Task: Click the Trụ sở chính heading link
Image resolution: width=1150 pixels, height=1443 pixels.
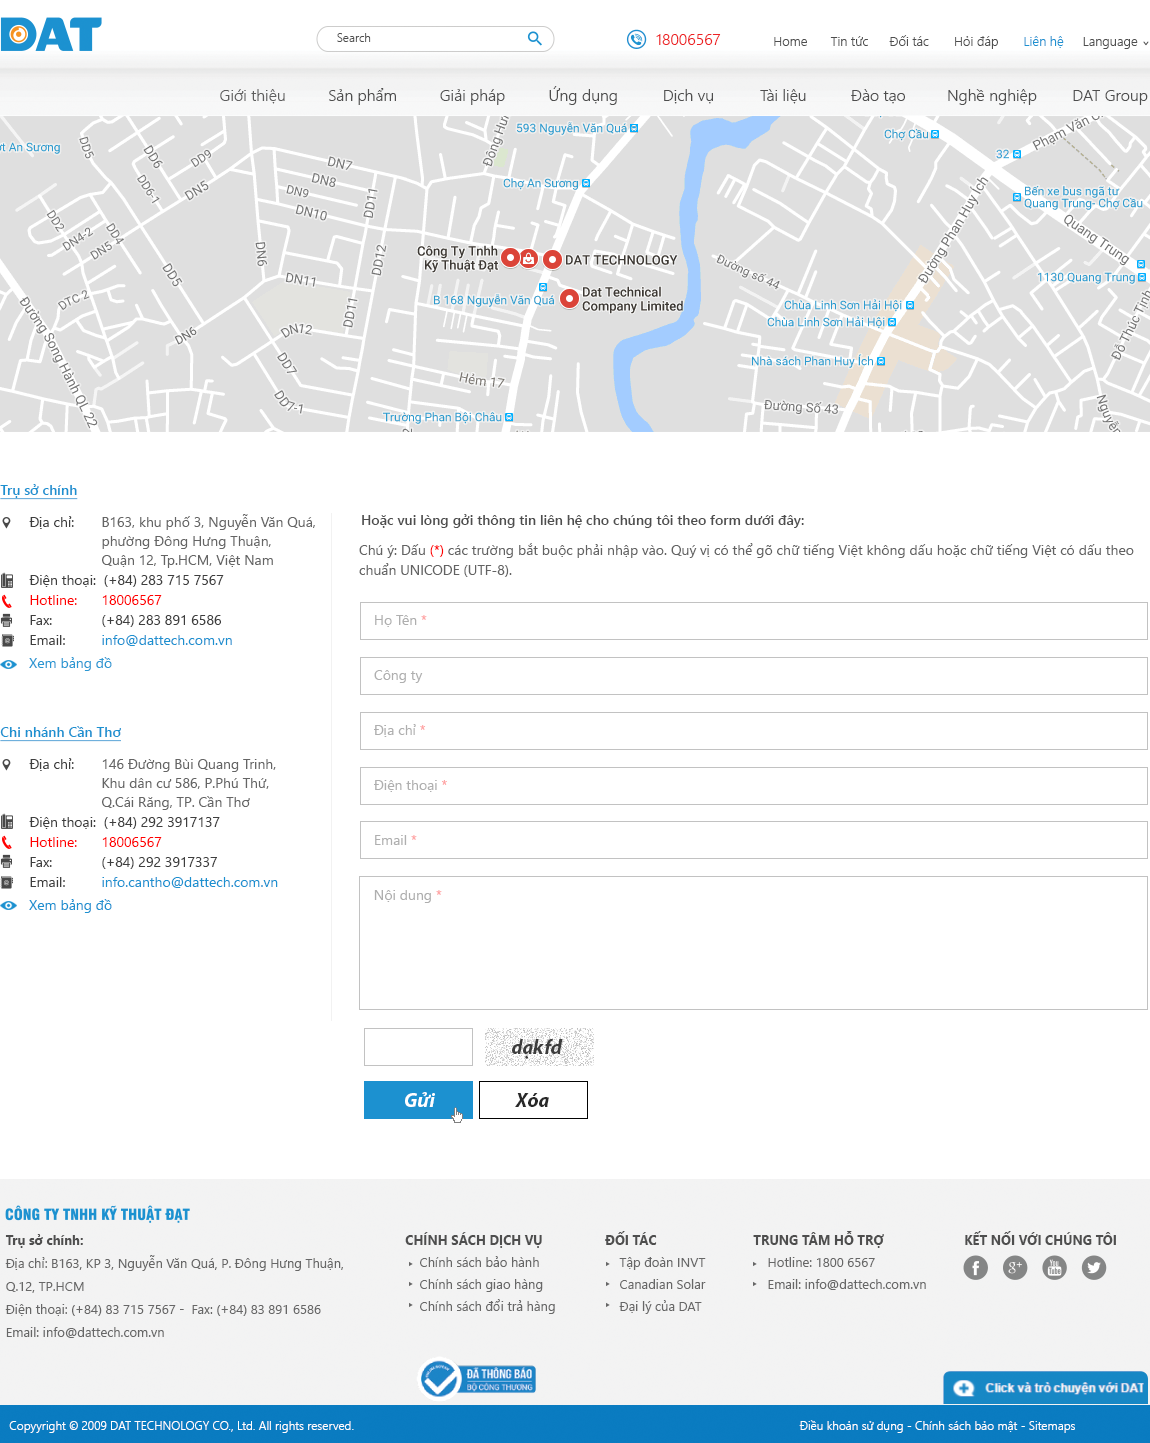Action: click(39, 491)
